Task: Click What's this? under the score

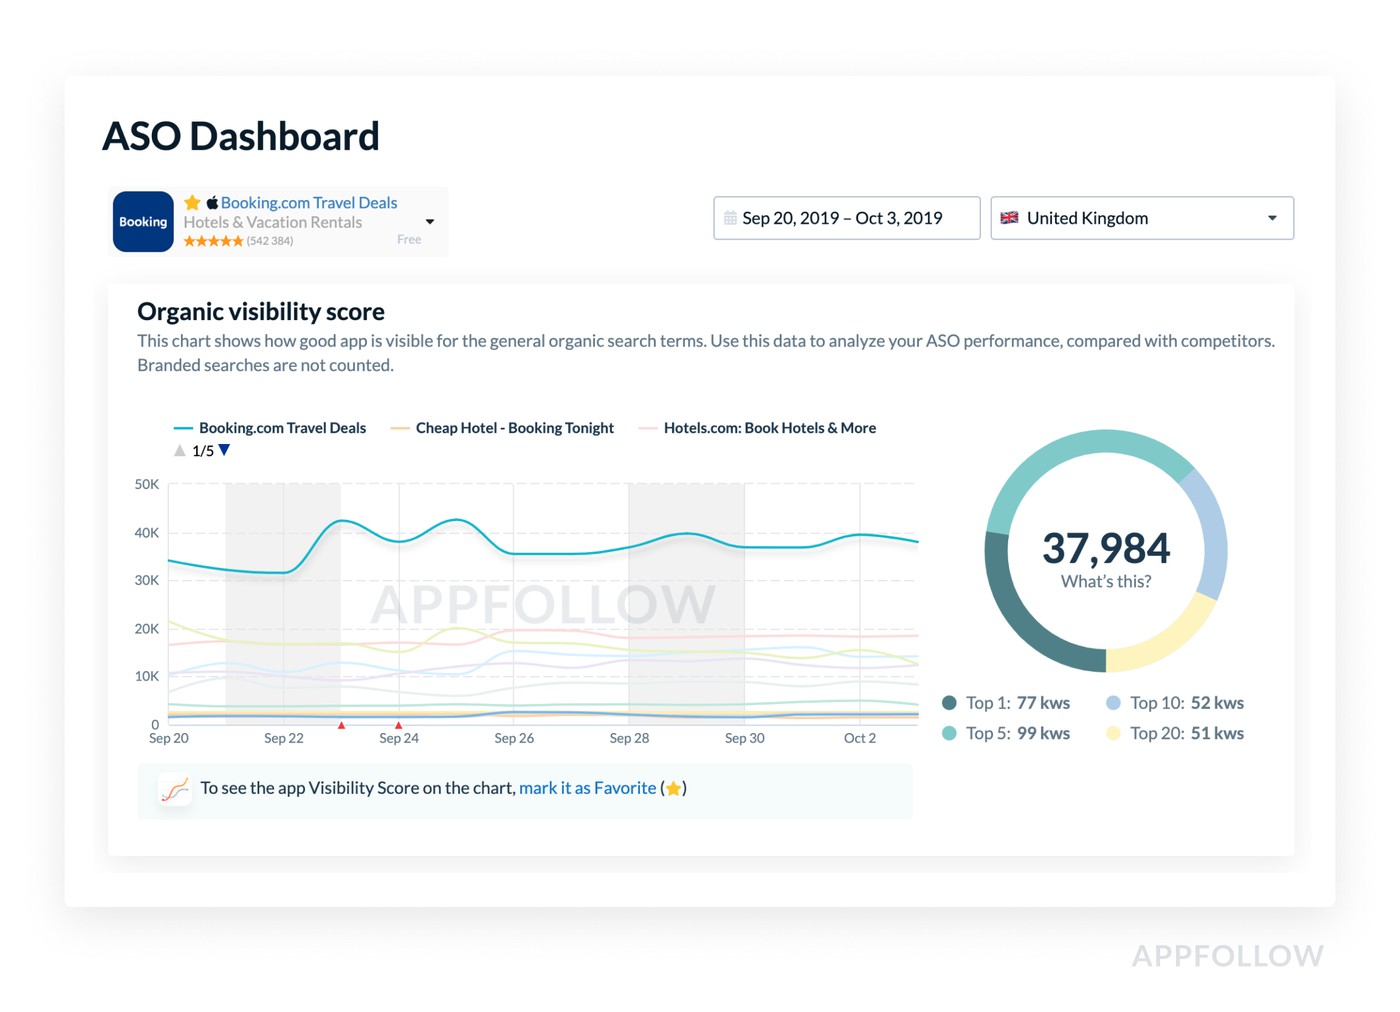Action: 1105,582
